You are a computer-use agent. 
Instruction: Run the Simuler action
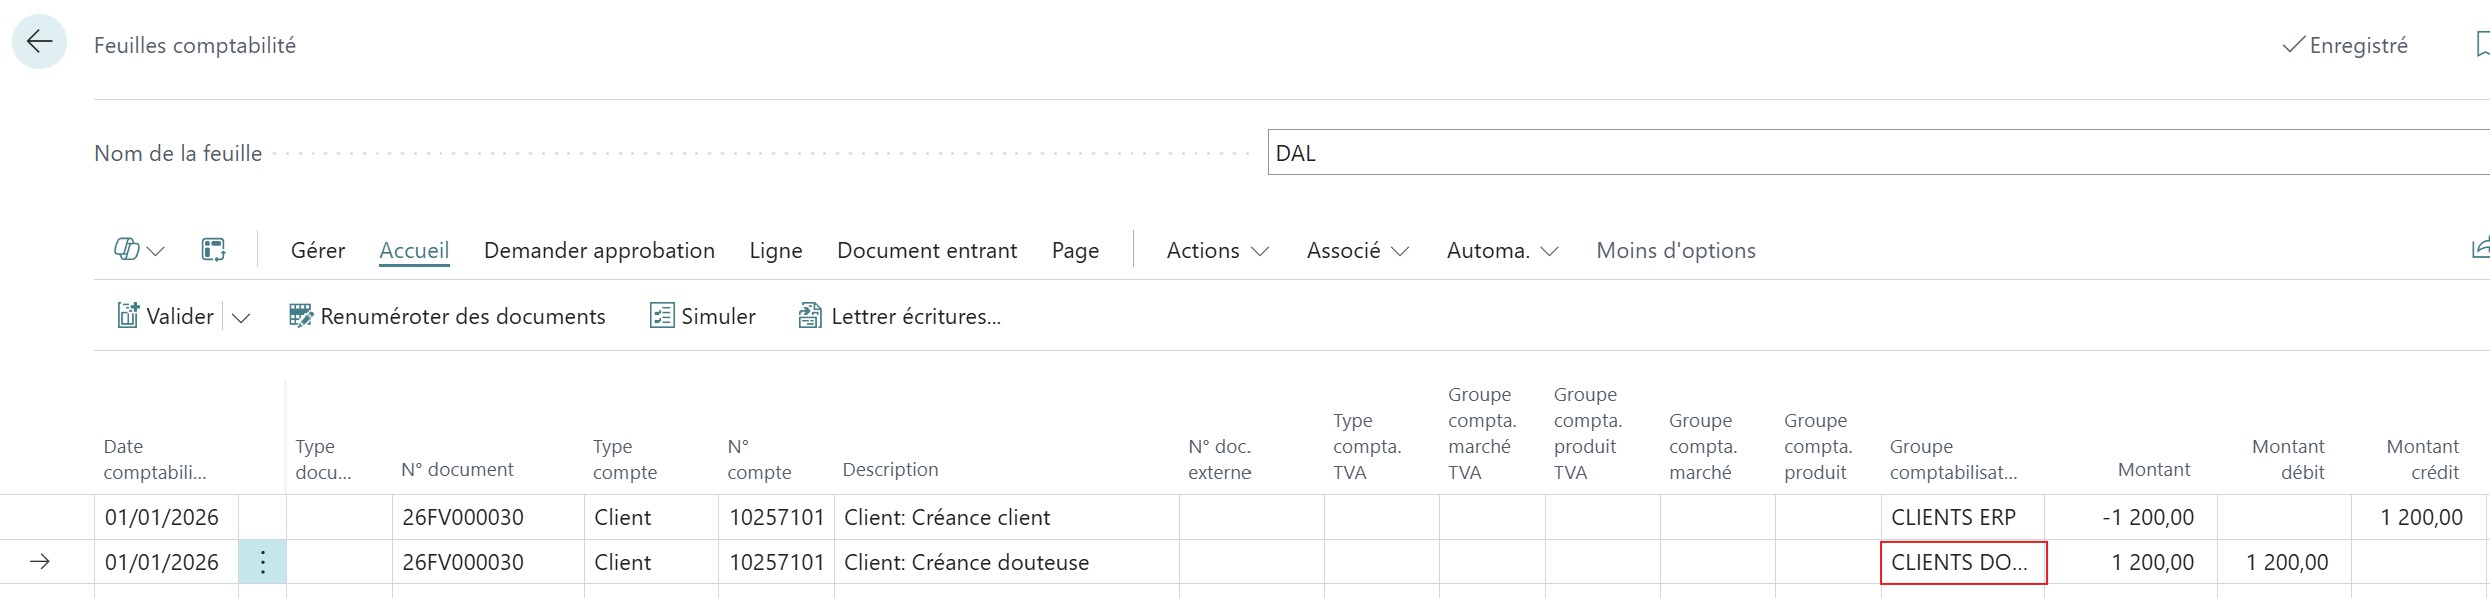(x=703, y=317)
